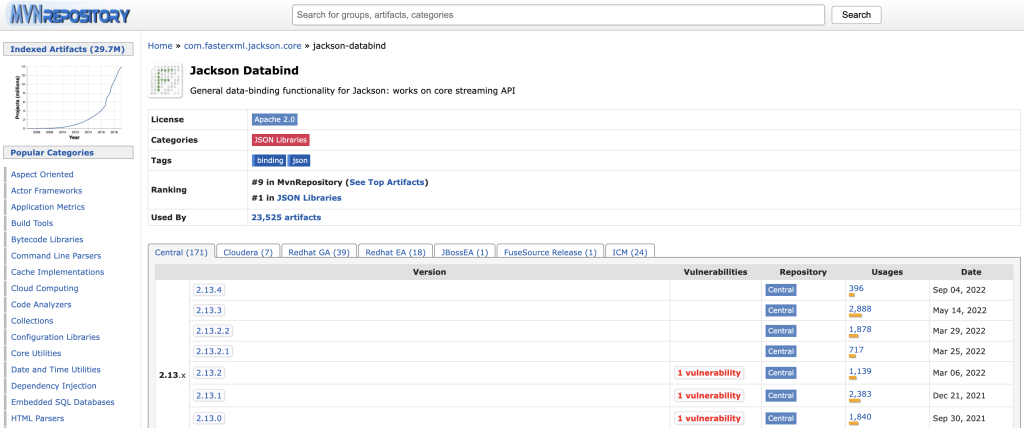The width and height of the screenshot is (1024, 428).
Task: Open the 1,878 usages link
Action: tap(860, 329)
